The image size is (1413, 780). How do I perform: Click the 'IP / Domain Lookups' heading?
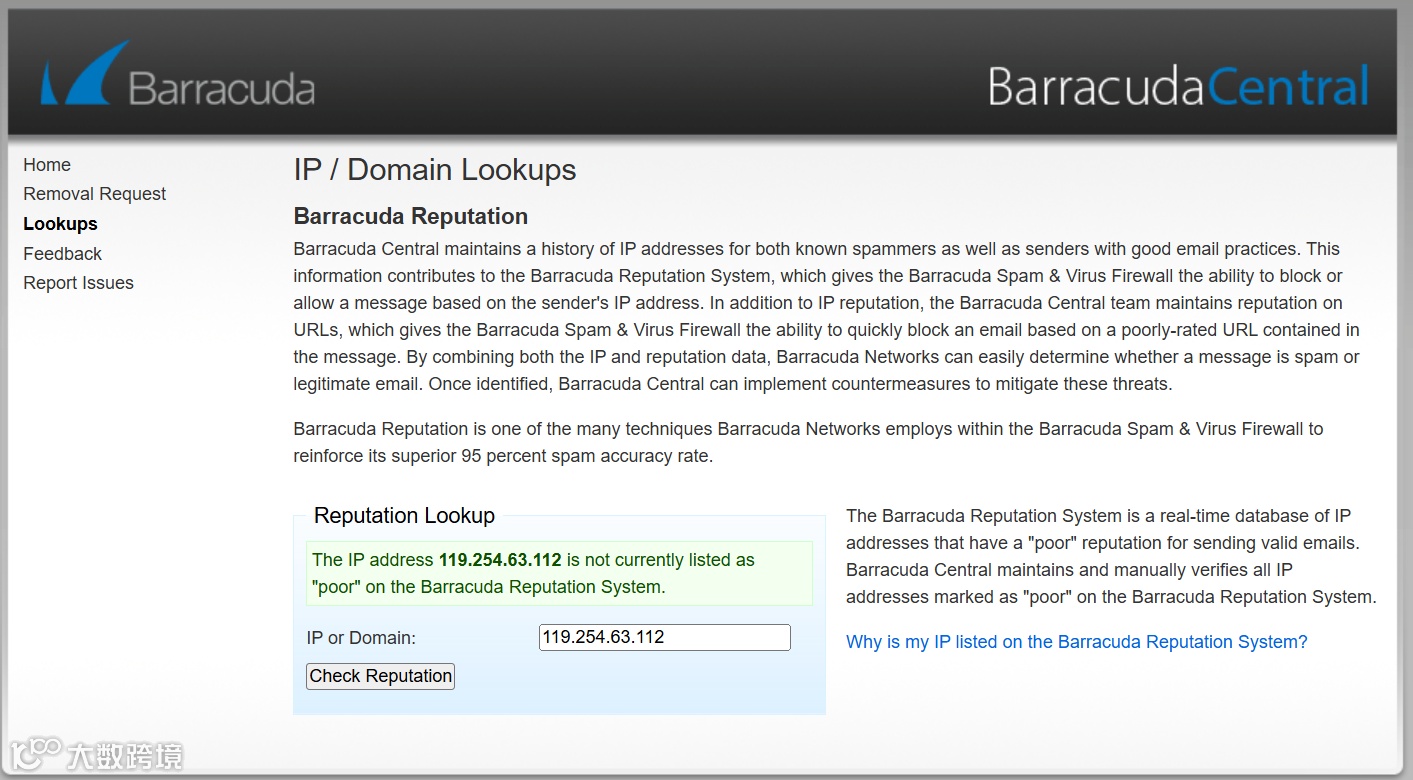coord(435,170)
